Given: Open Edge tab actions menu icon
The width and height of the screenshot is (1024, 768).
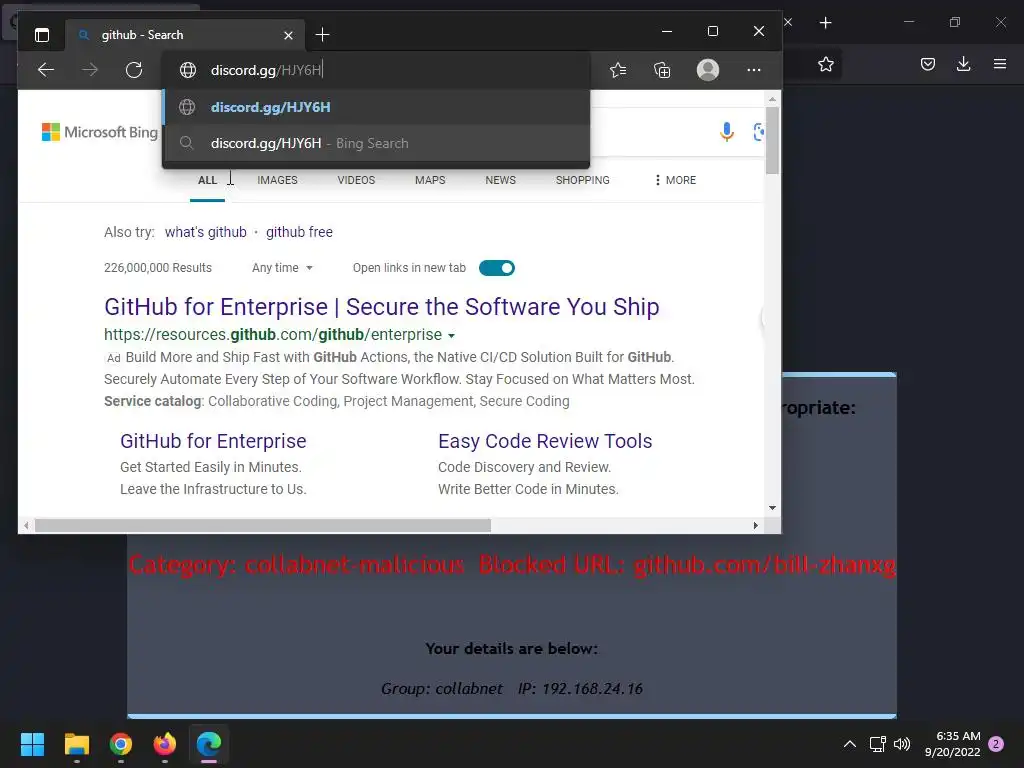Looking at the screenshot, I should 42,35.
